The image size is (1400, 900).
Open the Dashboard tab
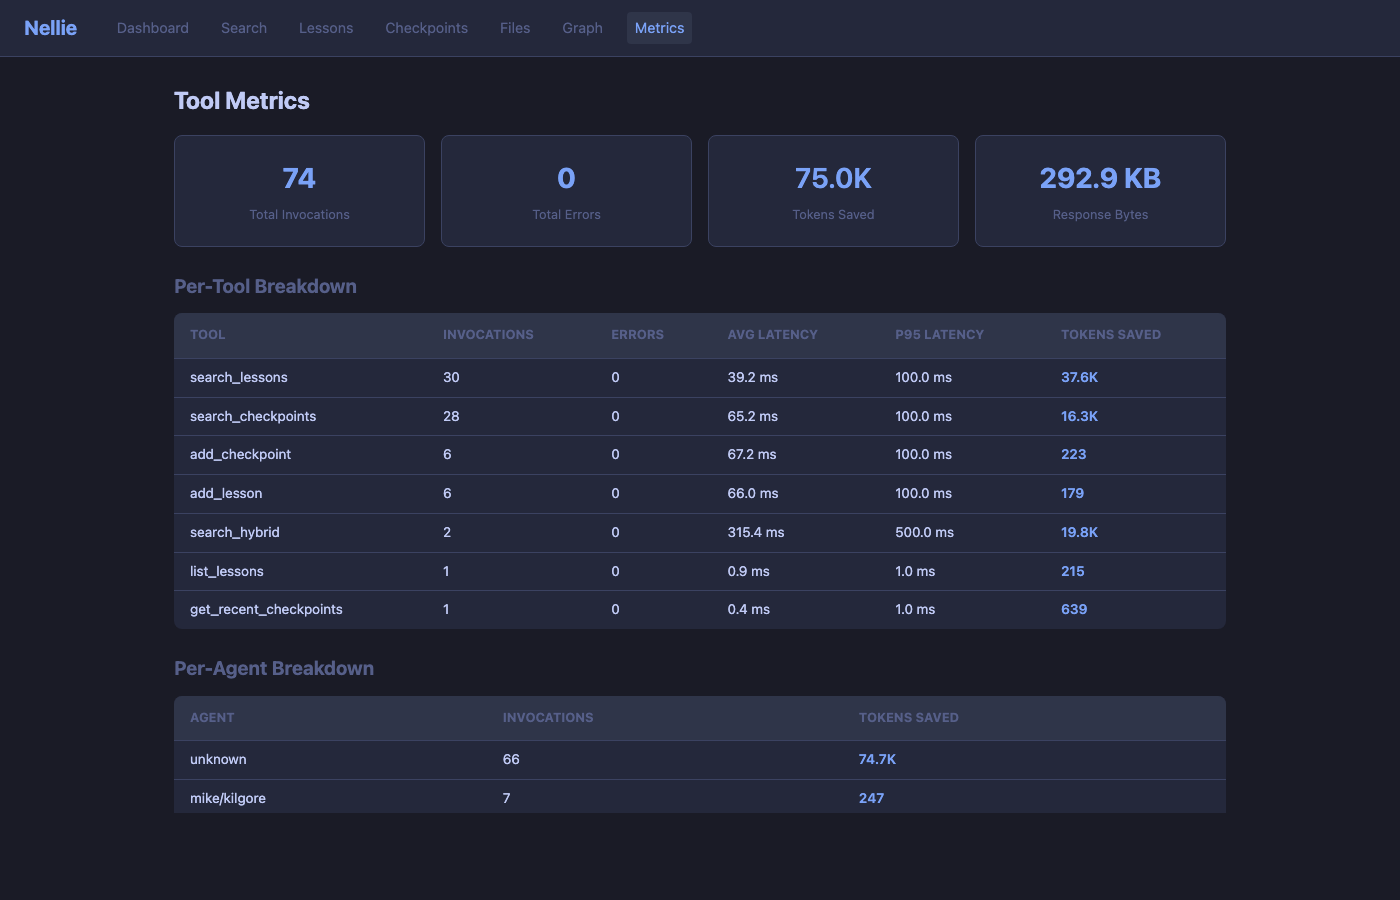coord(152,28)
